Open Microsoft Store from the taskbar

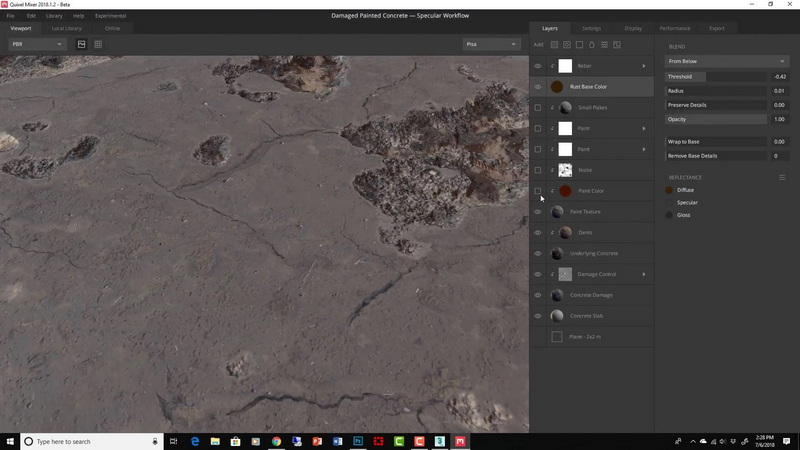tap(235, 441)
